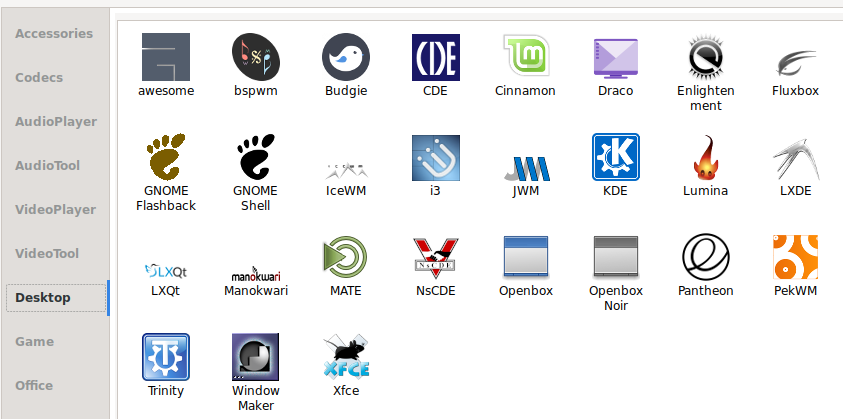Select the Fluxbox icon
Viewport: 843px width, 419px height.
796,62
